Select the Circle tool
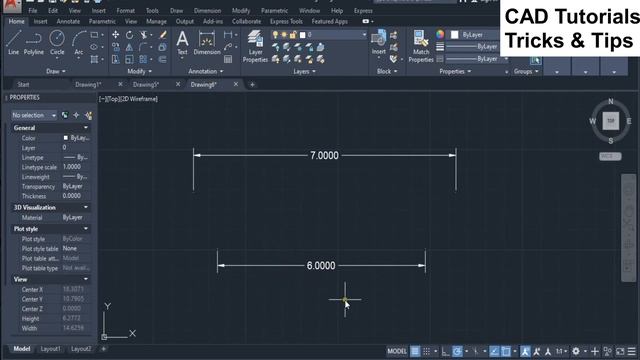The height and width of the screenshot is (360, 640). click(57, 42)
